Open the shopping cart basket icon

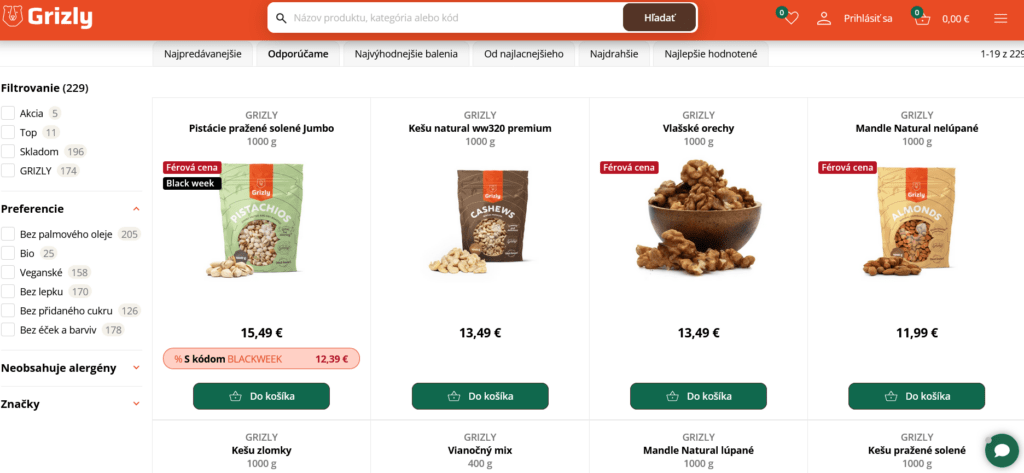point(922,18)
